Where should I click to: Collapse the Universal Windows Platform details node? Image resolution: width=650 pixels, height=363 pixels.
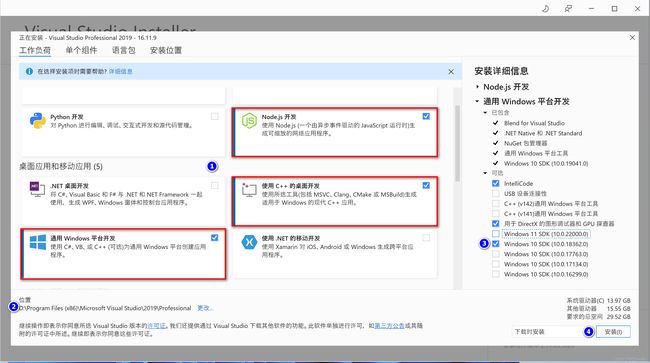pos(477,101)
